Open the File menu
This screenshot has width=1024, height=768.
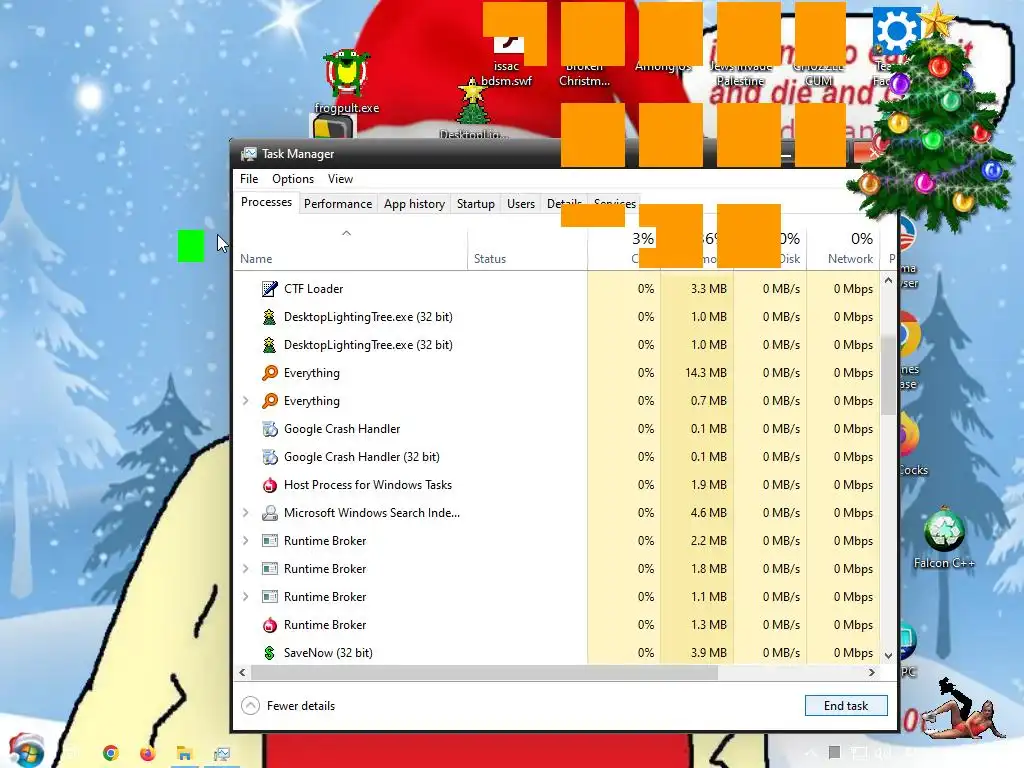249,179
